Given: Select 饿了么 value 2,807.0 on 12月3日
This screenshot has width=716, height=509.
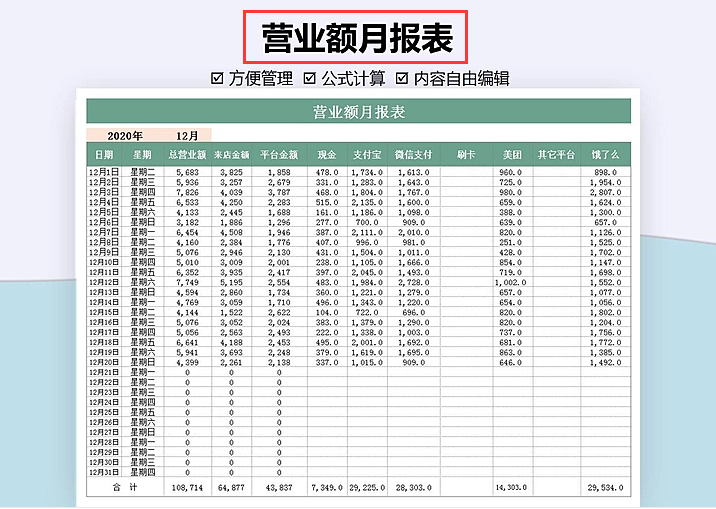Looking at the screenshot, I should 605,192.
